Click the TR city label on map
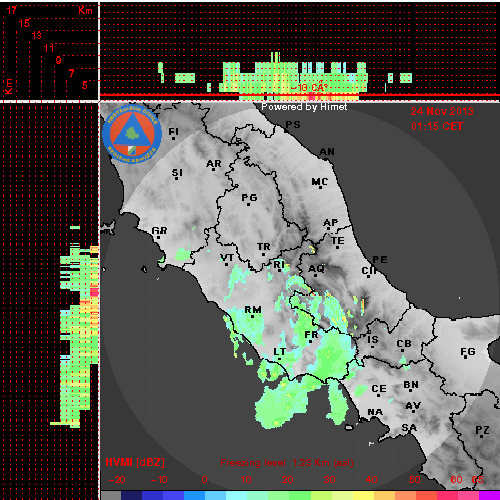Screen dimensions: 500x500 264,247
